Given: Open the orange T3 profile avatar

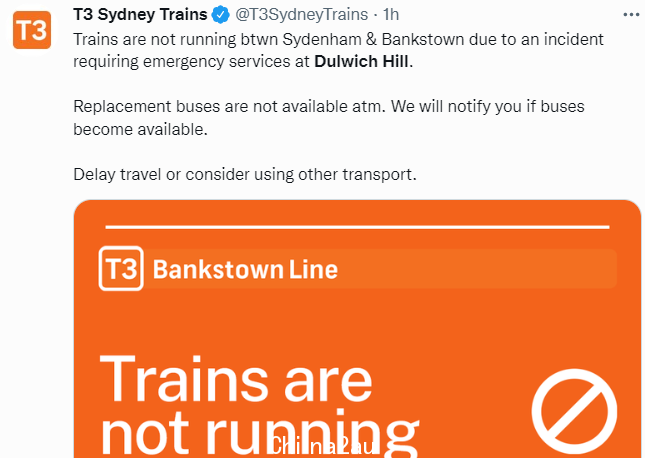Looking at the screenshot, I should (32, 30).
